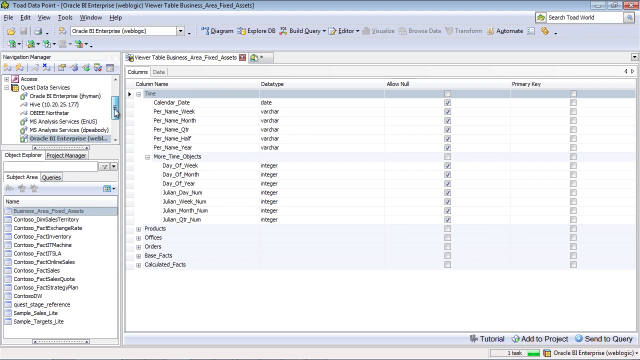This screenshot has width=640, height=360.
Task: Click first new connection icon in Navigation Manager
Action: click(8, 68)
